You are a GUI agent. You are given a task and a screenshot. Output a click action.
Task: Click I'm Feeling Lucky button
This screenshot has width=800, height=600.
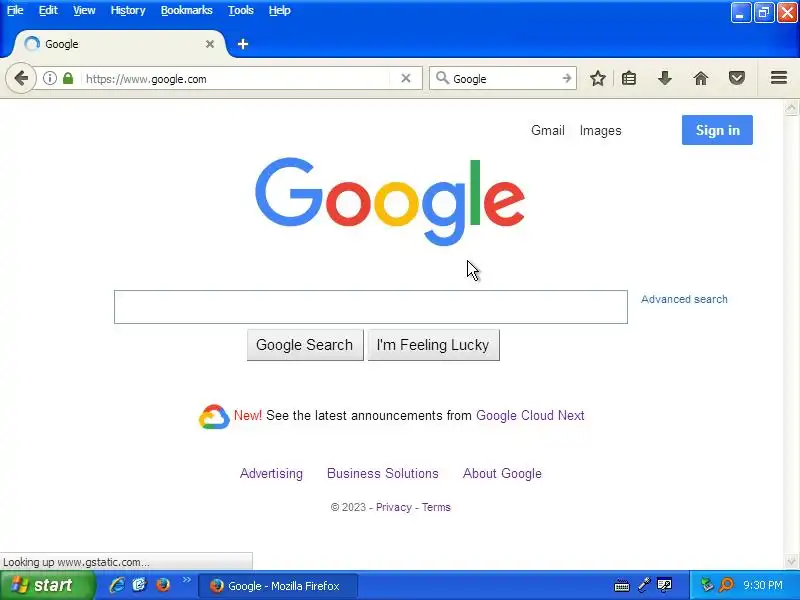(433, 345)
